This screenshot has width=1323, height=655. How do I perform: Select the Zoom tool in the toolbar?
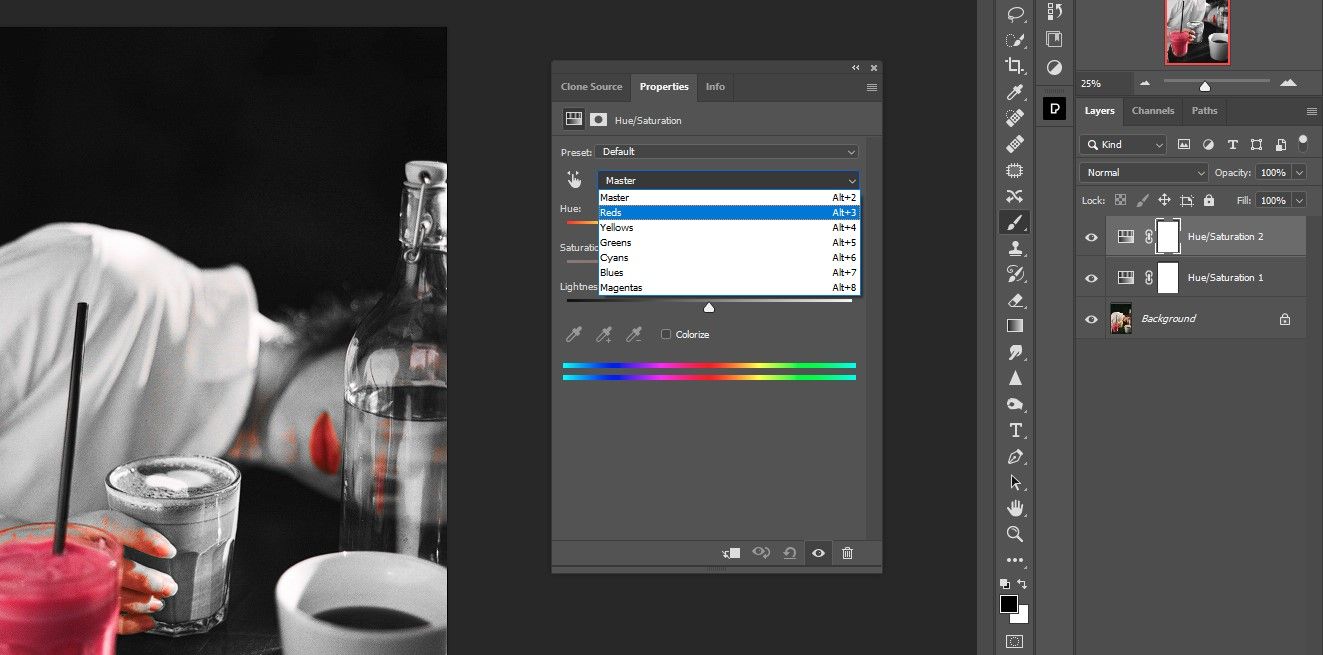pyautogui.click(x=1015, y=533)
